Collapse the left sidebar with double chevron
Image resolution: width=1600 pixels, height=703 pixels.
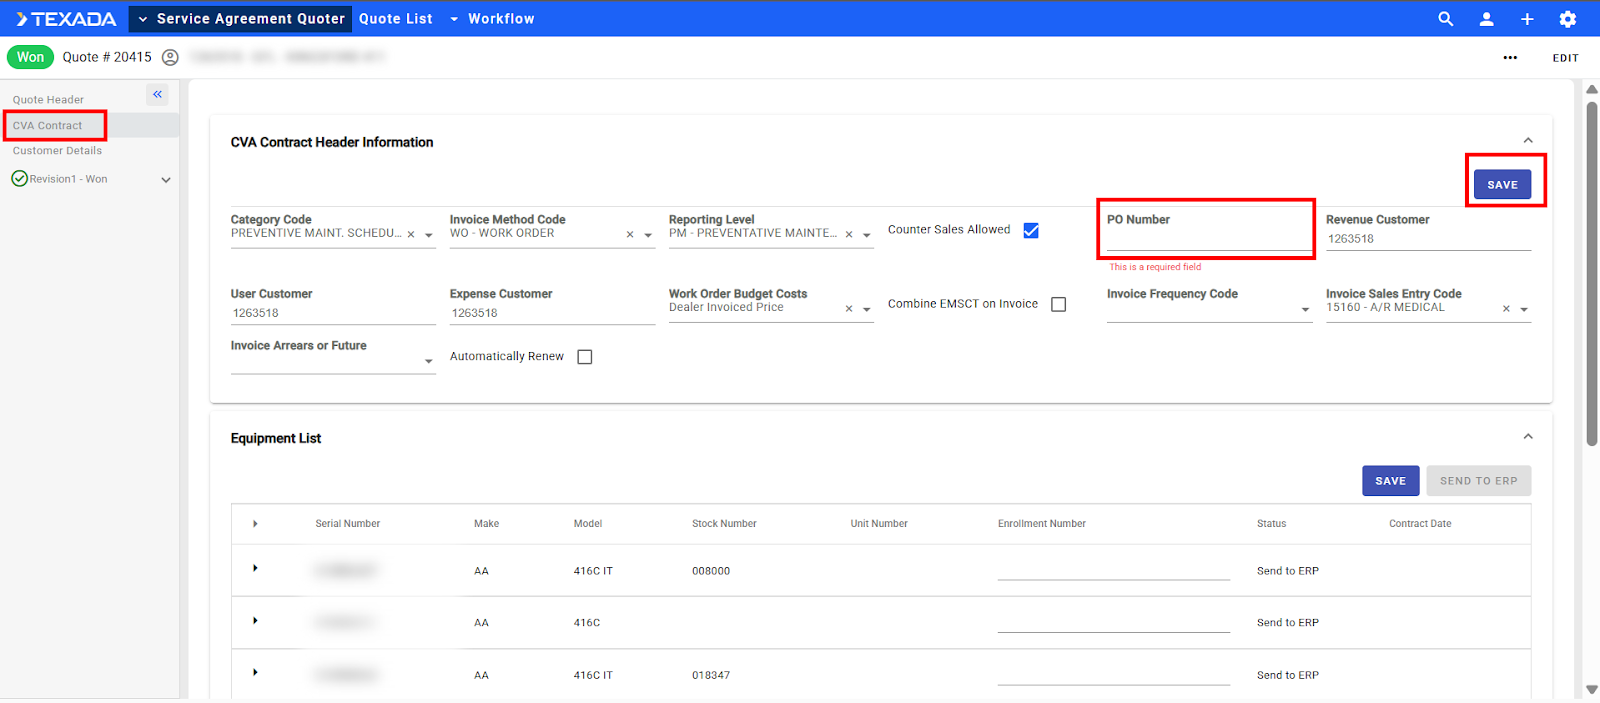pos(157,94)
